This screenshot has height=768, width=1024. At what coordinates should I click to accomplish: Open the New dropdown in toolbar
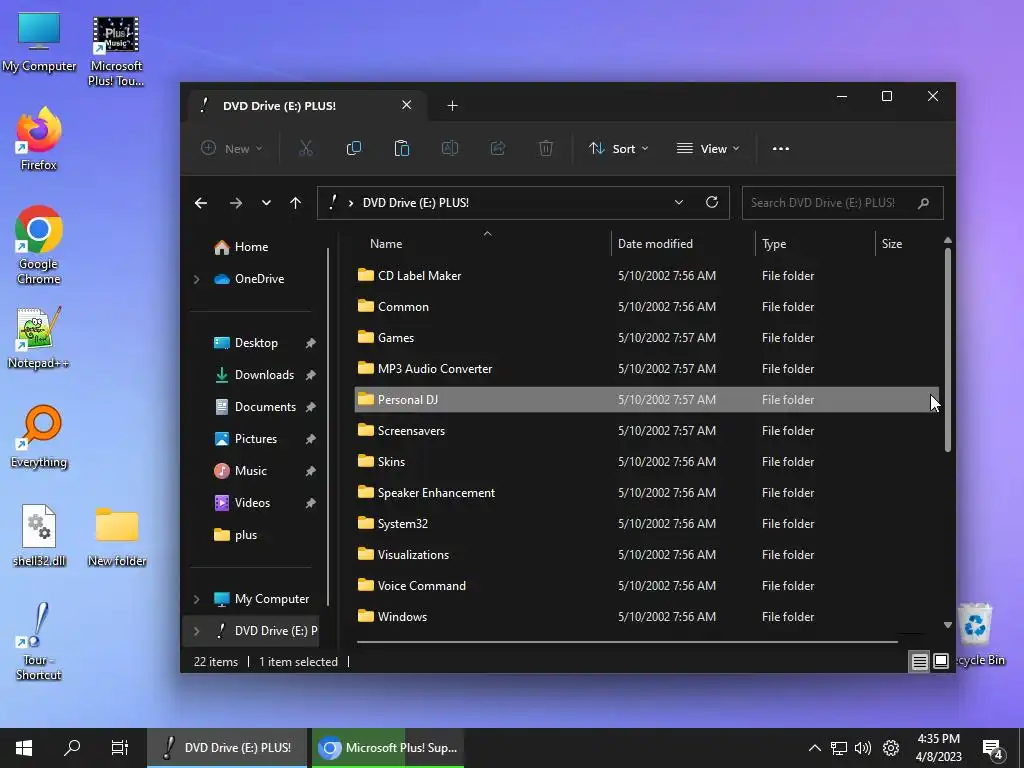coord(232,149)
